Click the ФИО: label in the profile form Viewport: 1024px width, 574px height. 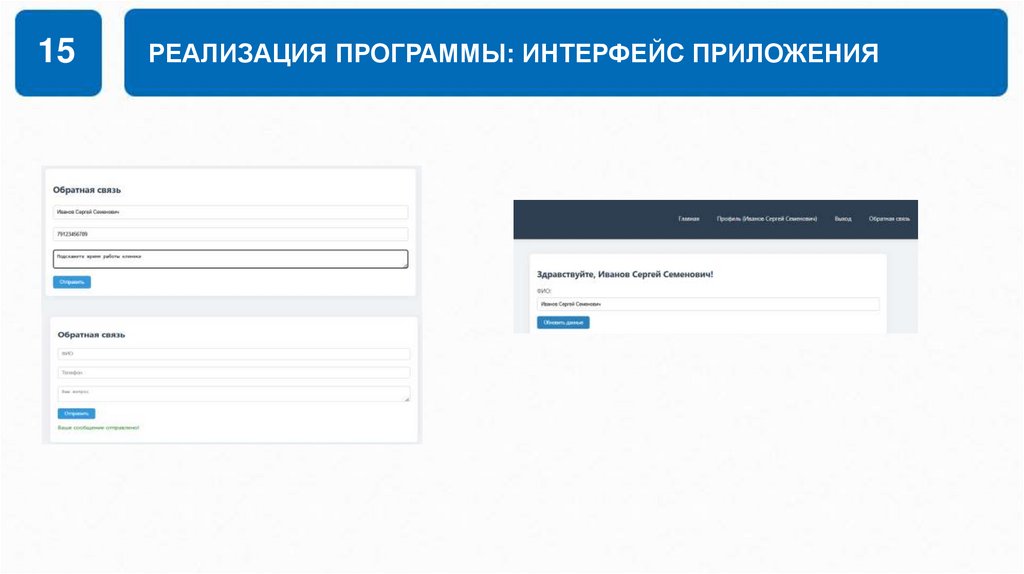[544, 291]
